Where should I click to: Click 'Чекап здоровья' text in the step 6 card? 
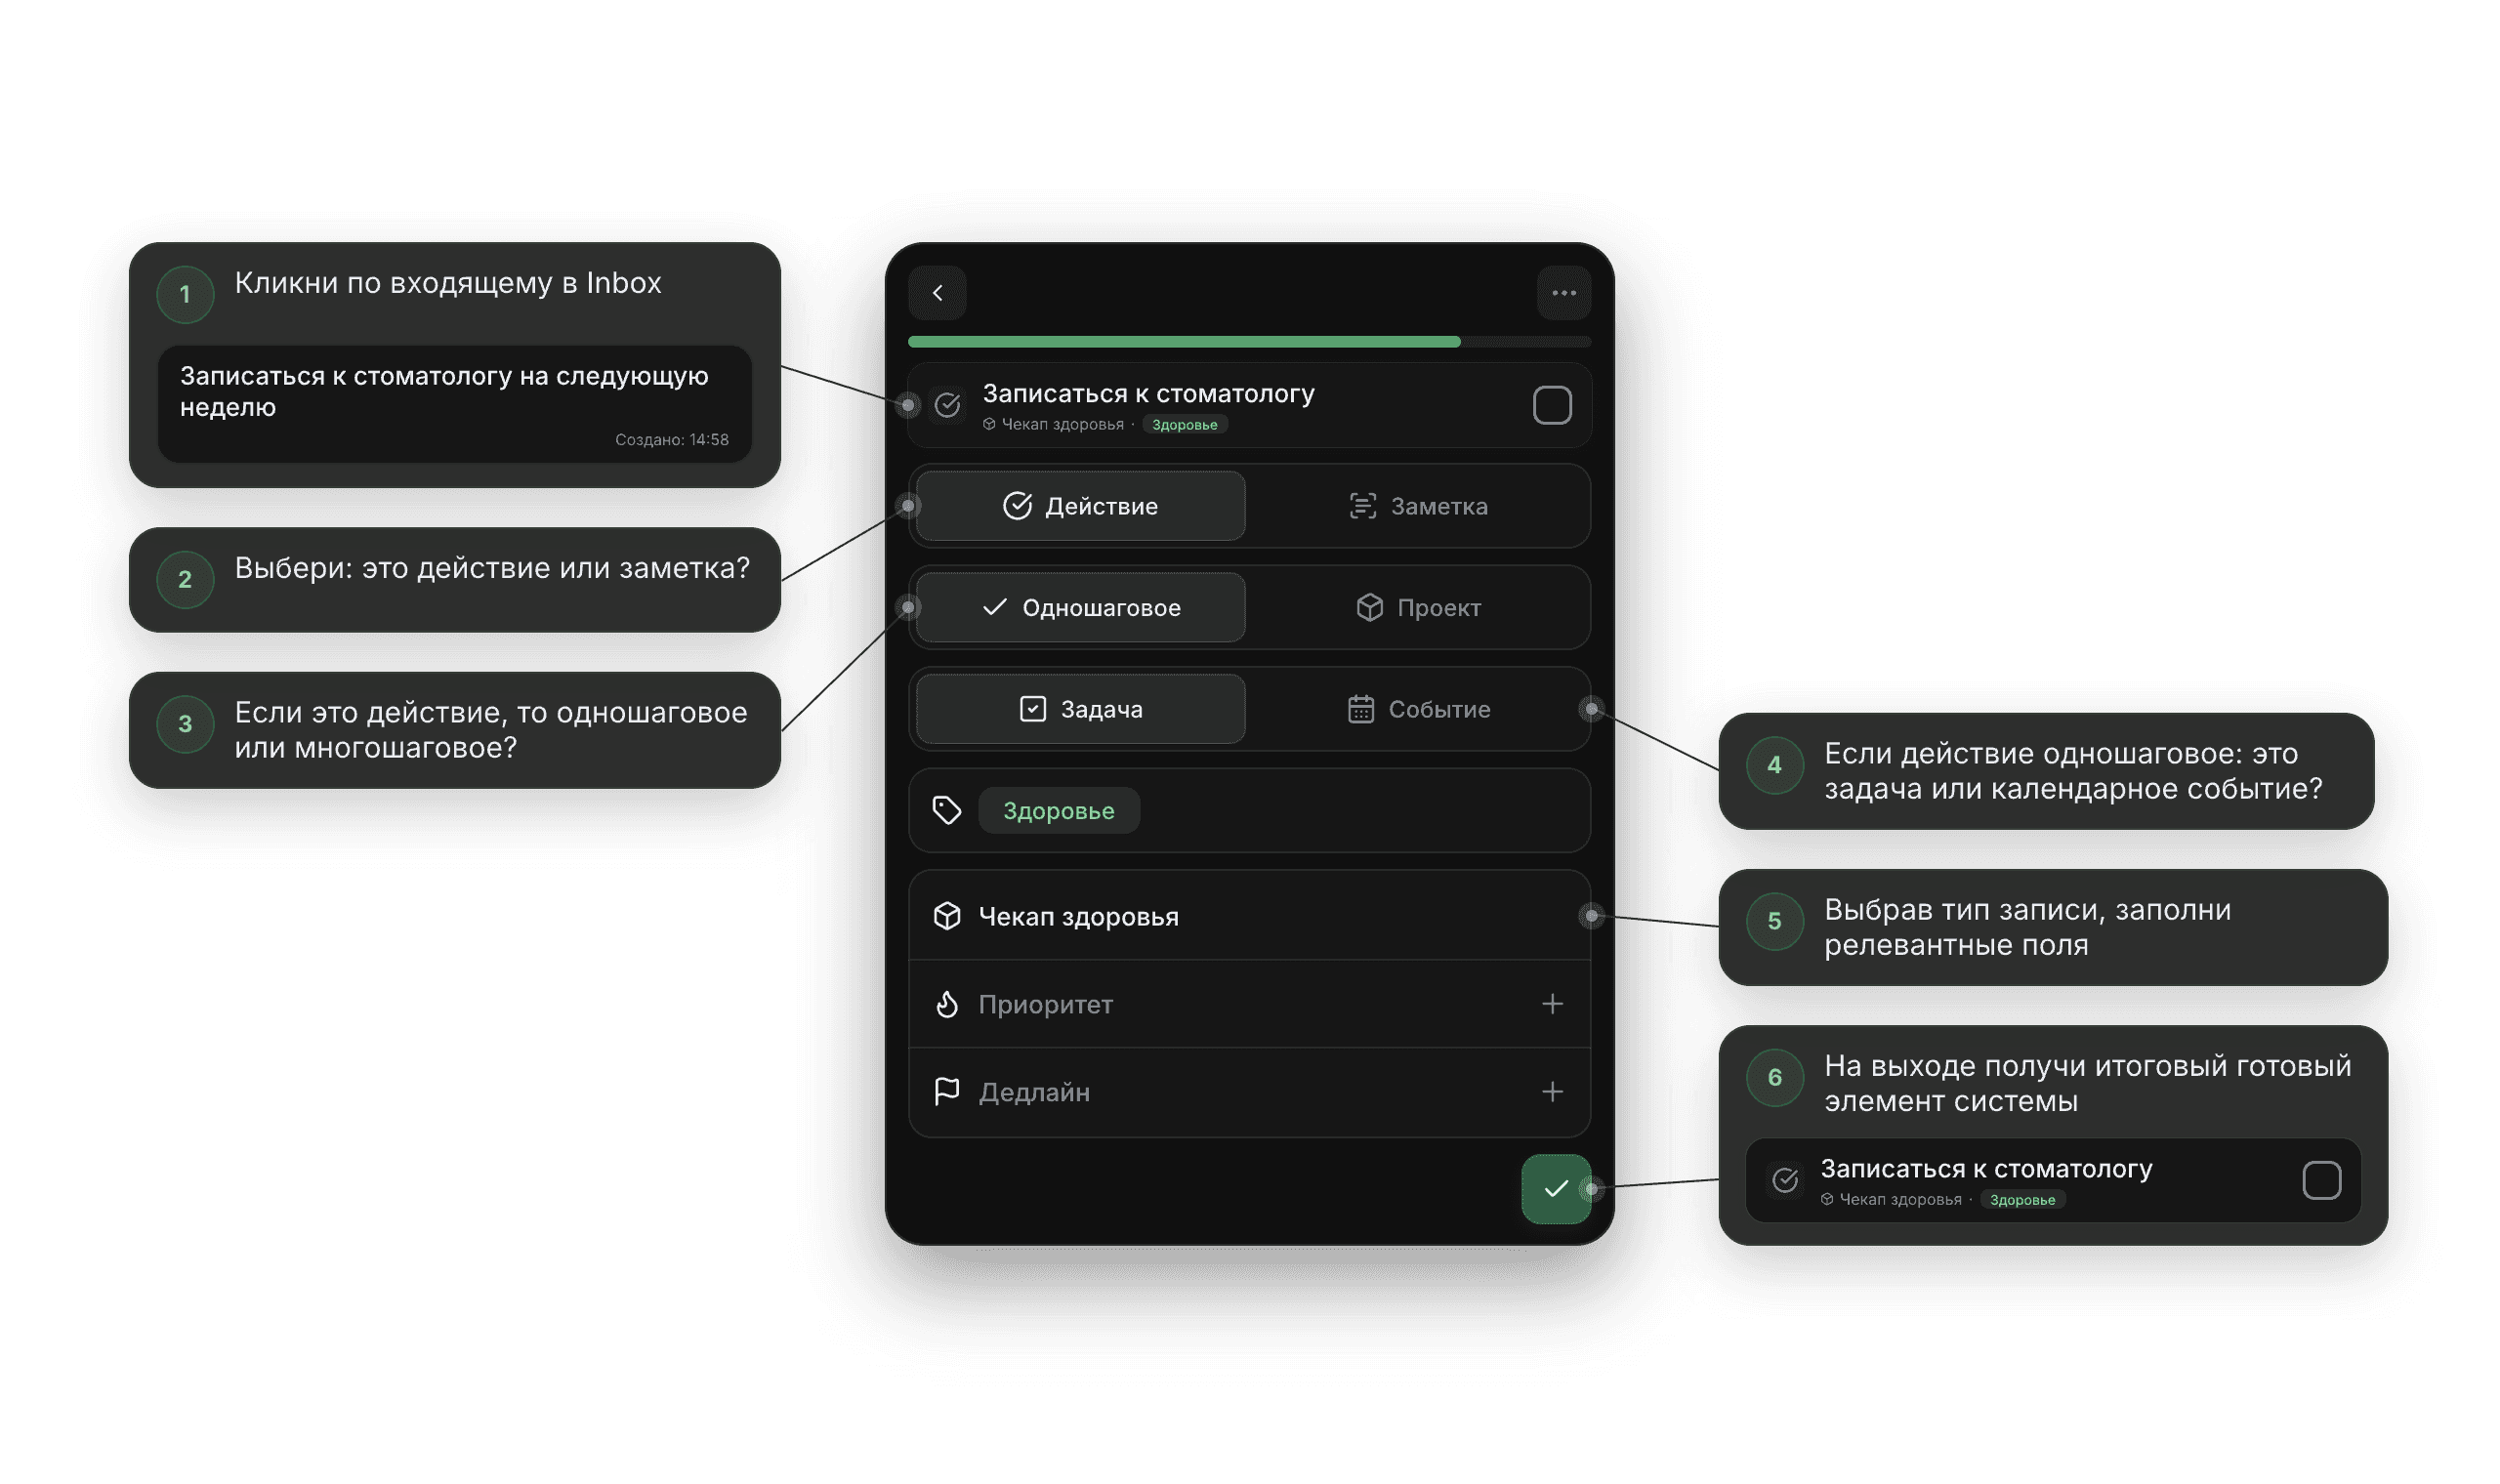point(1900,1200)
